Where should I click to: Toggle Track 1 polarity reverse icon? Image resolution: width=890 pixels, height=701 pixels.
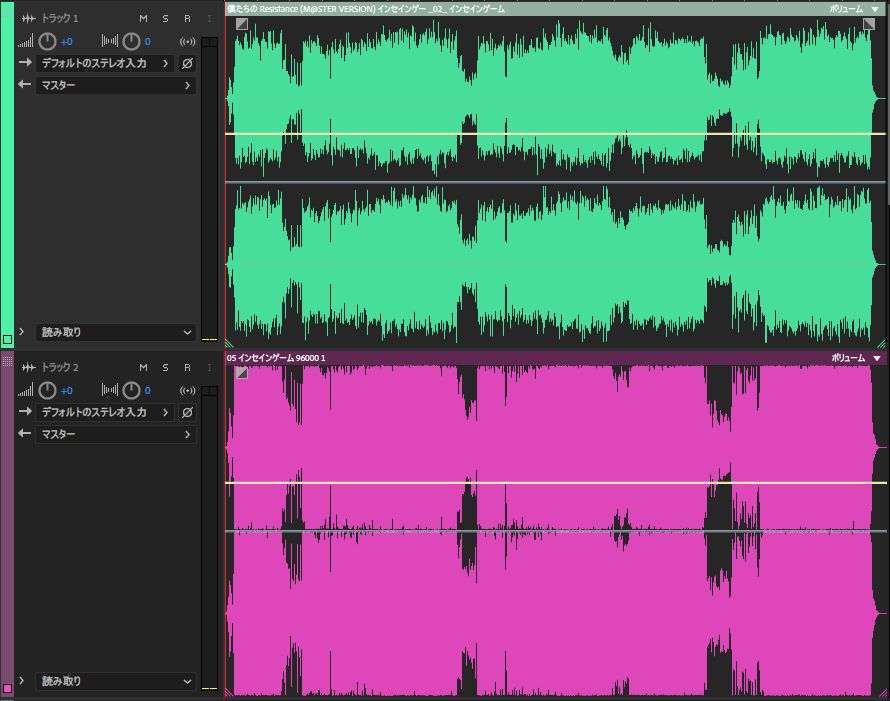187,64
